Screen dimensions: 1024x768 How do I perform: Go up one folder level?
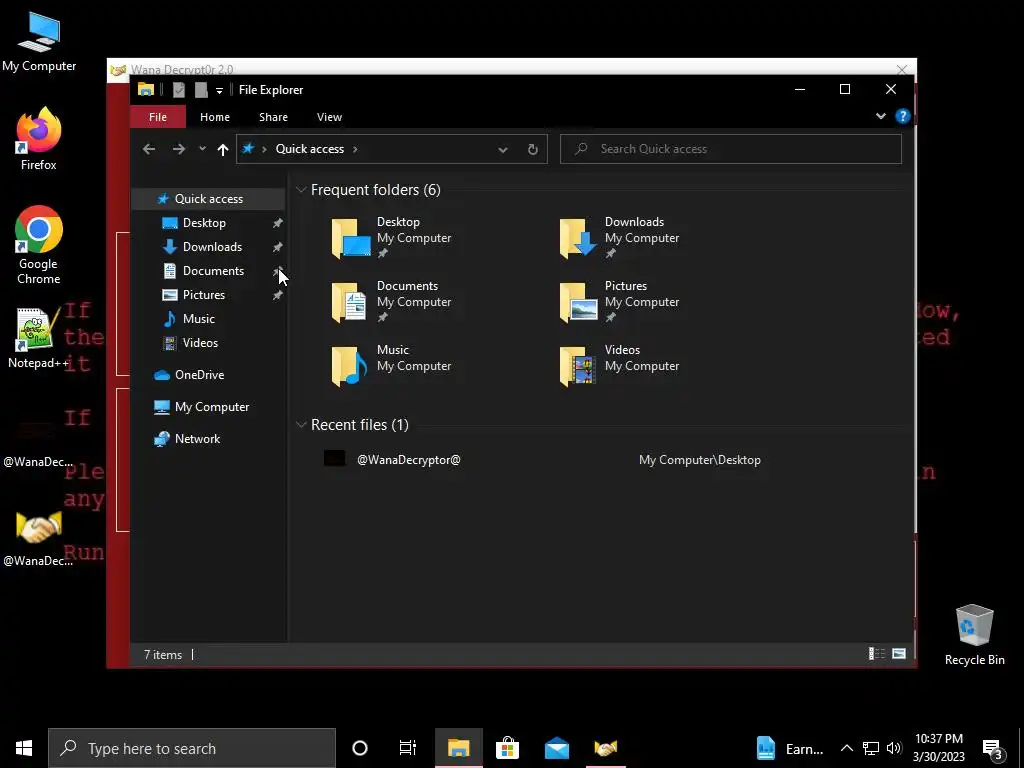click(x=223, y=149)
